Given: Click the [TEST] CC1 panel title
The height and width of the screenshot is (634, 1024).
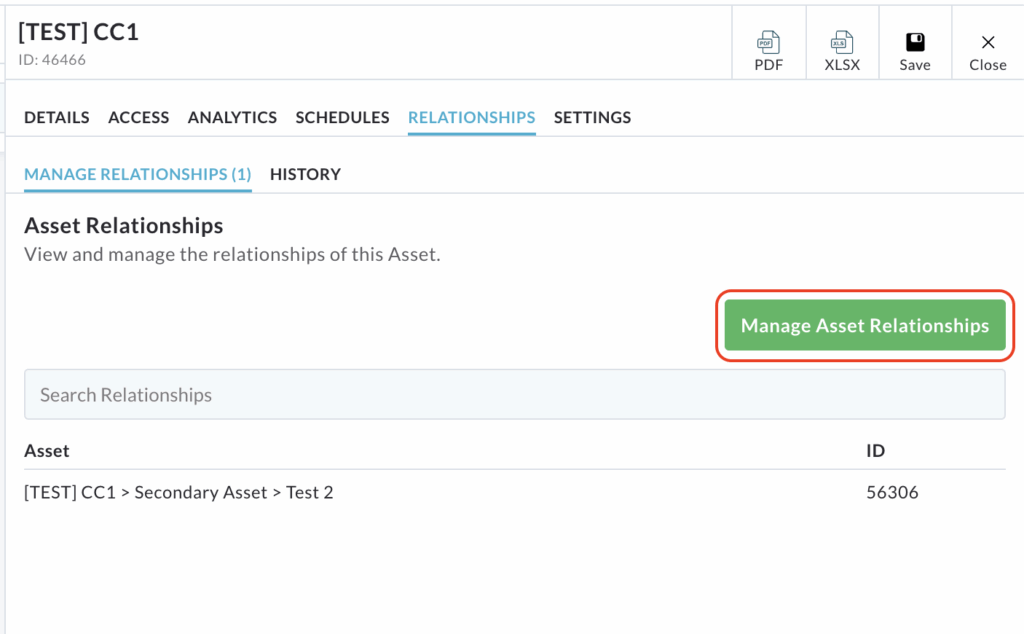Looking at the screenshot, I should (78, 32).
